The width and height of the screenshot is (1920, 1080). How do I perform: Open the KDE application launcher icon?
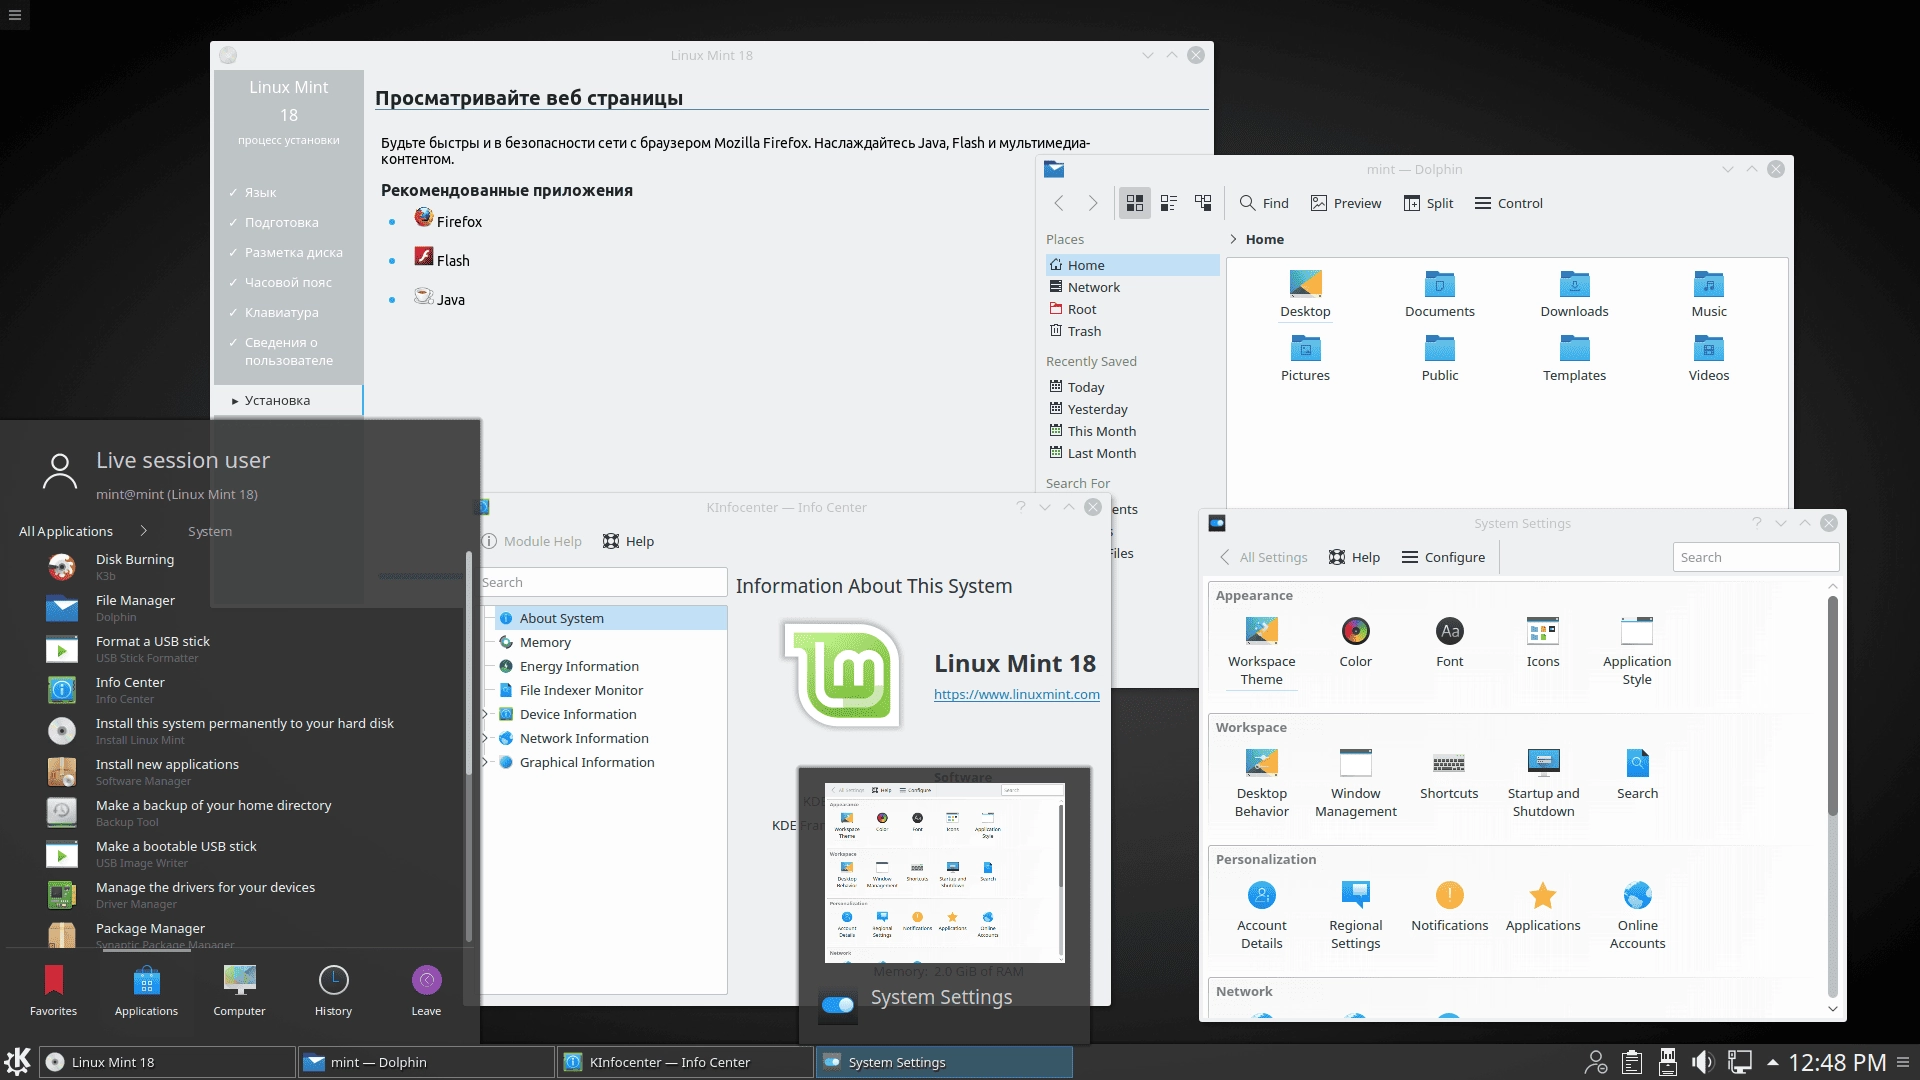click(18, 1061)
